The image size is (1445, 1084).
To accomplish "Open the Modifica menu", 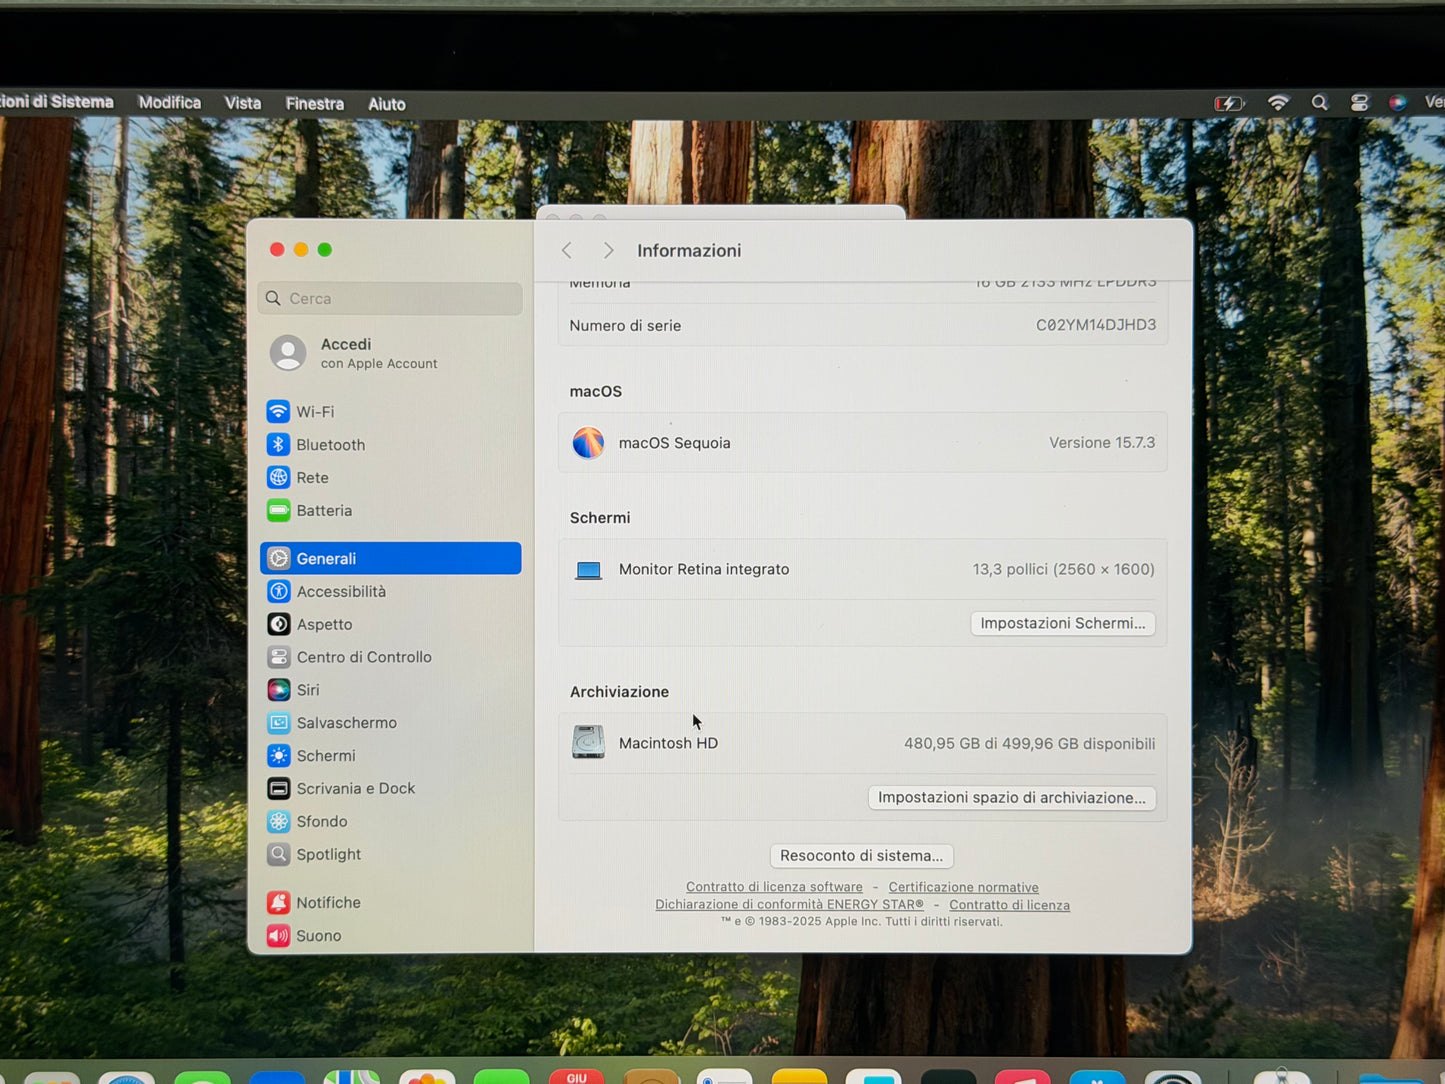I will 170,103.
